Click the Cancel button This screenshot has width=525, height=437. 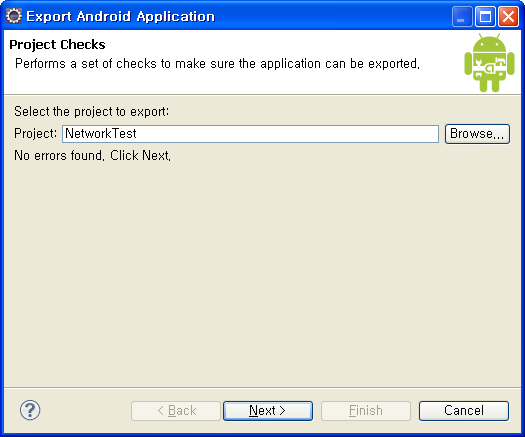click(464, 411)
